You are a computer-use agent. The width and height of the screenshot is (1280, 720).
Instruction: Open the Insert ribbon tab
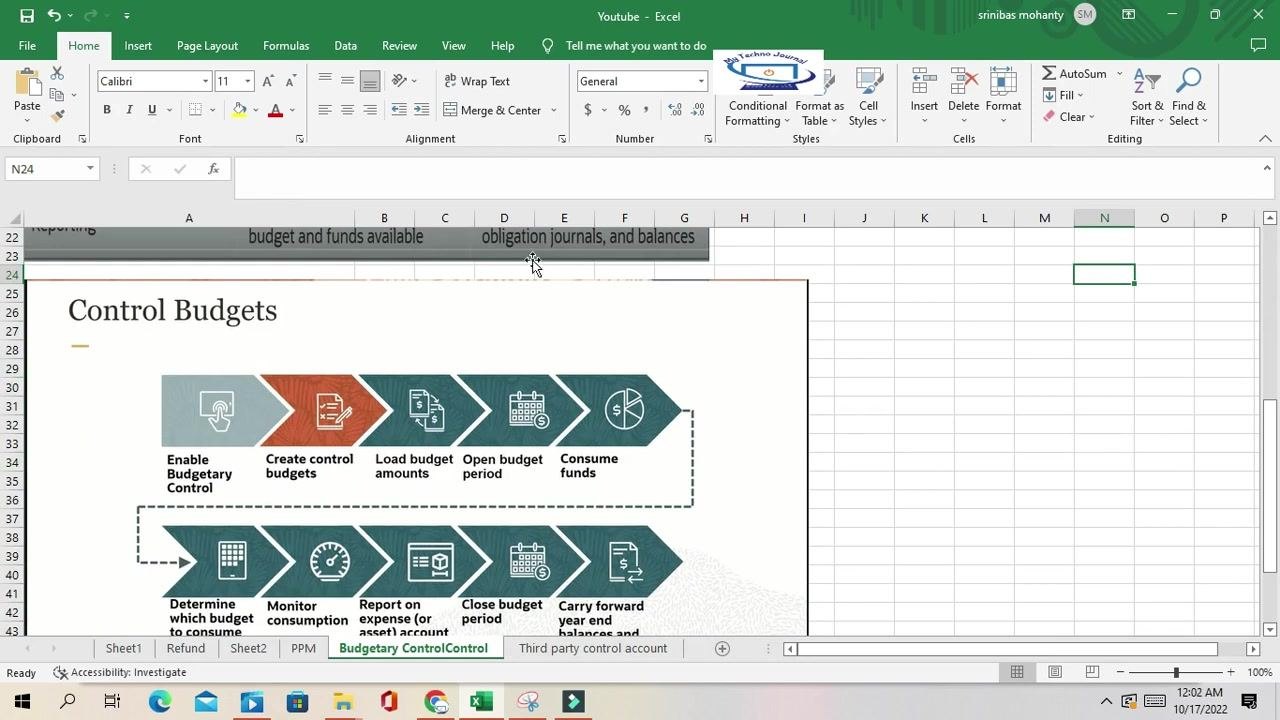138,46
